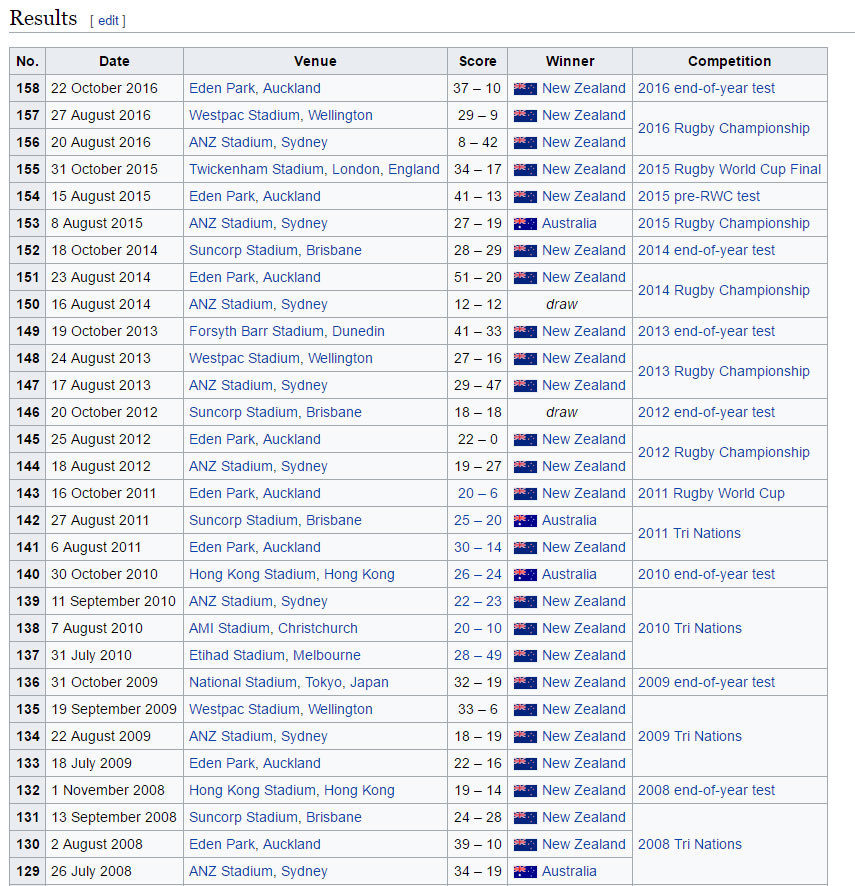
Task: Click the Australia flag in row 129
Action: [x=525, y=871]
